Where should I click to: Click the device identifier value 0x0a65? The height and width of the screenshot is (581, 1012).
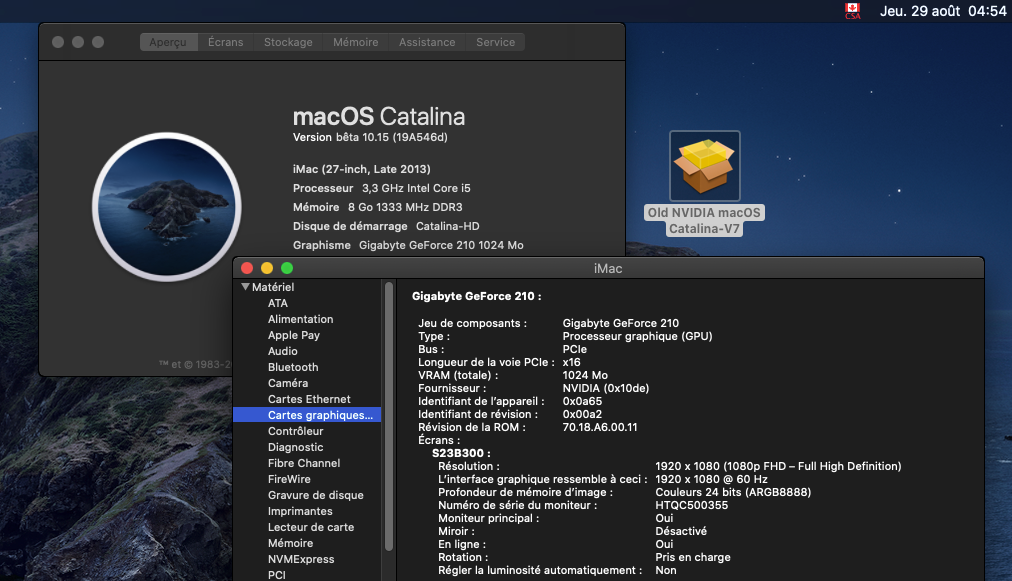(x=582, y=401)
